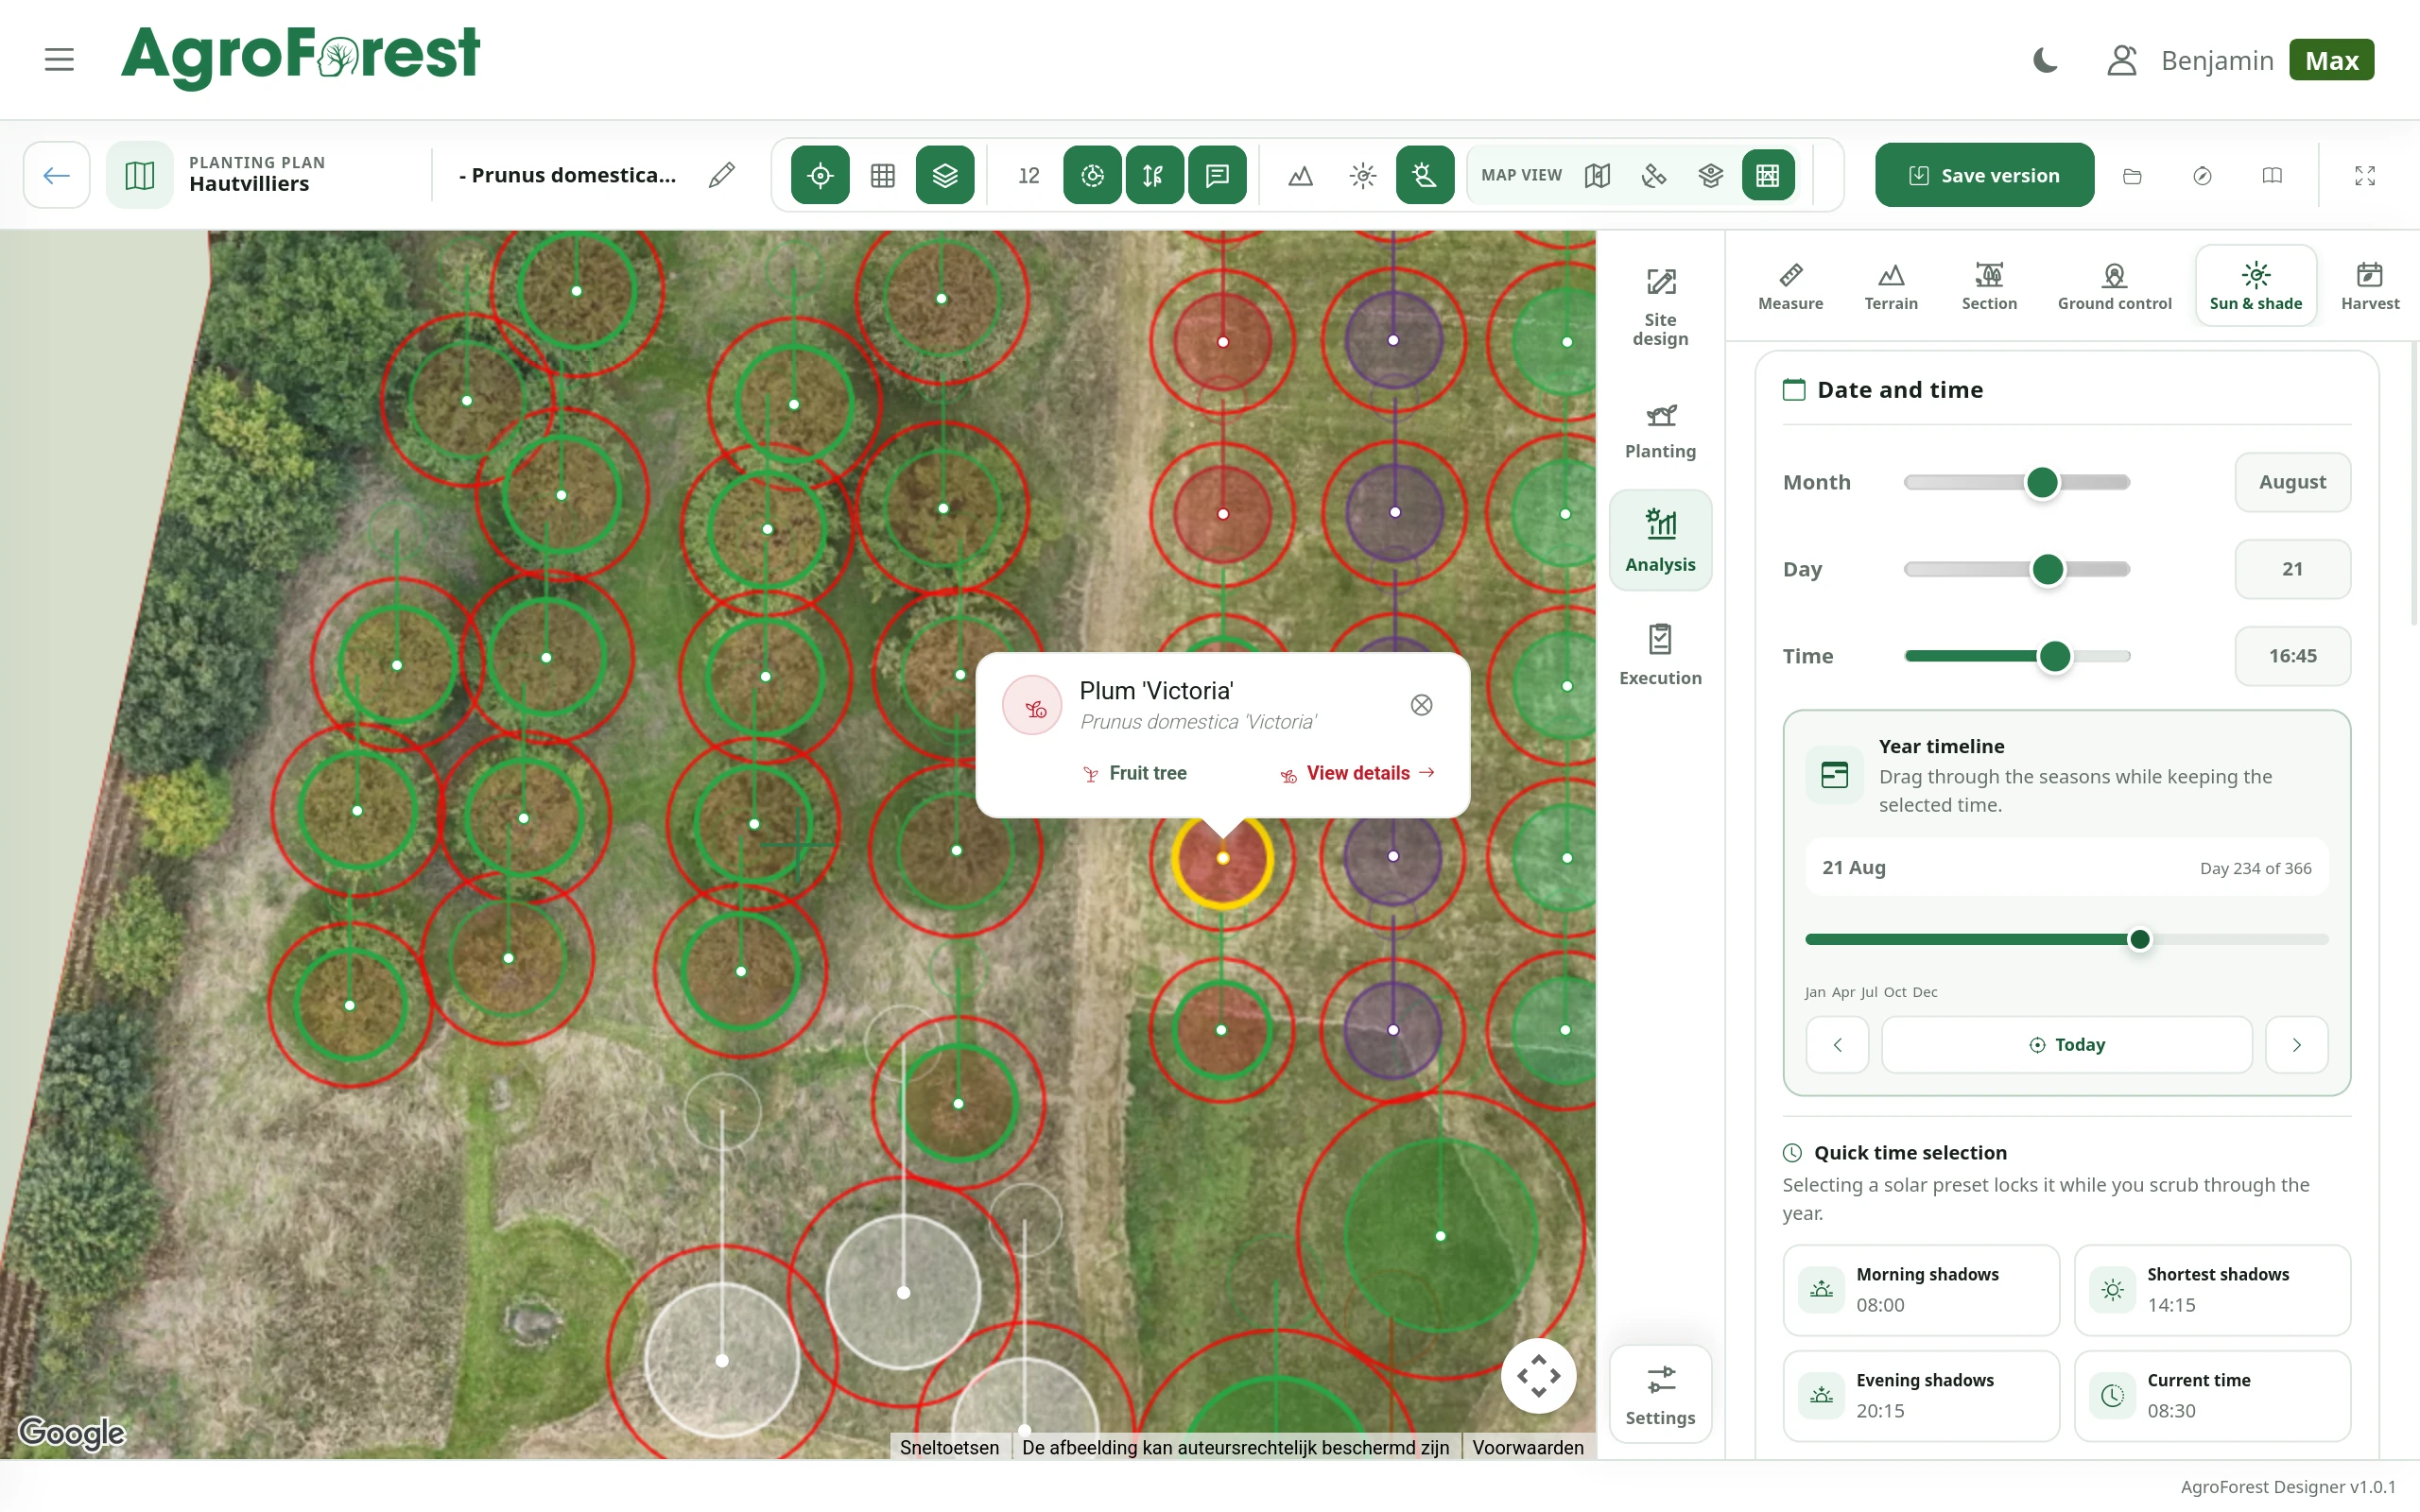Toggle the layers stack button
Image resolution: width=2420 pixels, height=1512 pixels.
(945, 176)
